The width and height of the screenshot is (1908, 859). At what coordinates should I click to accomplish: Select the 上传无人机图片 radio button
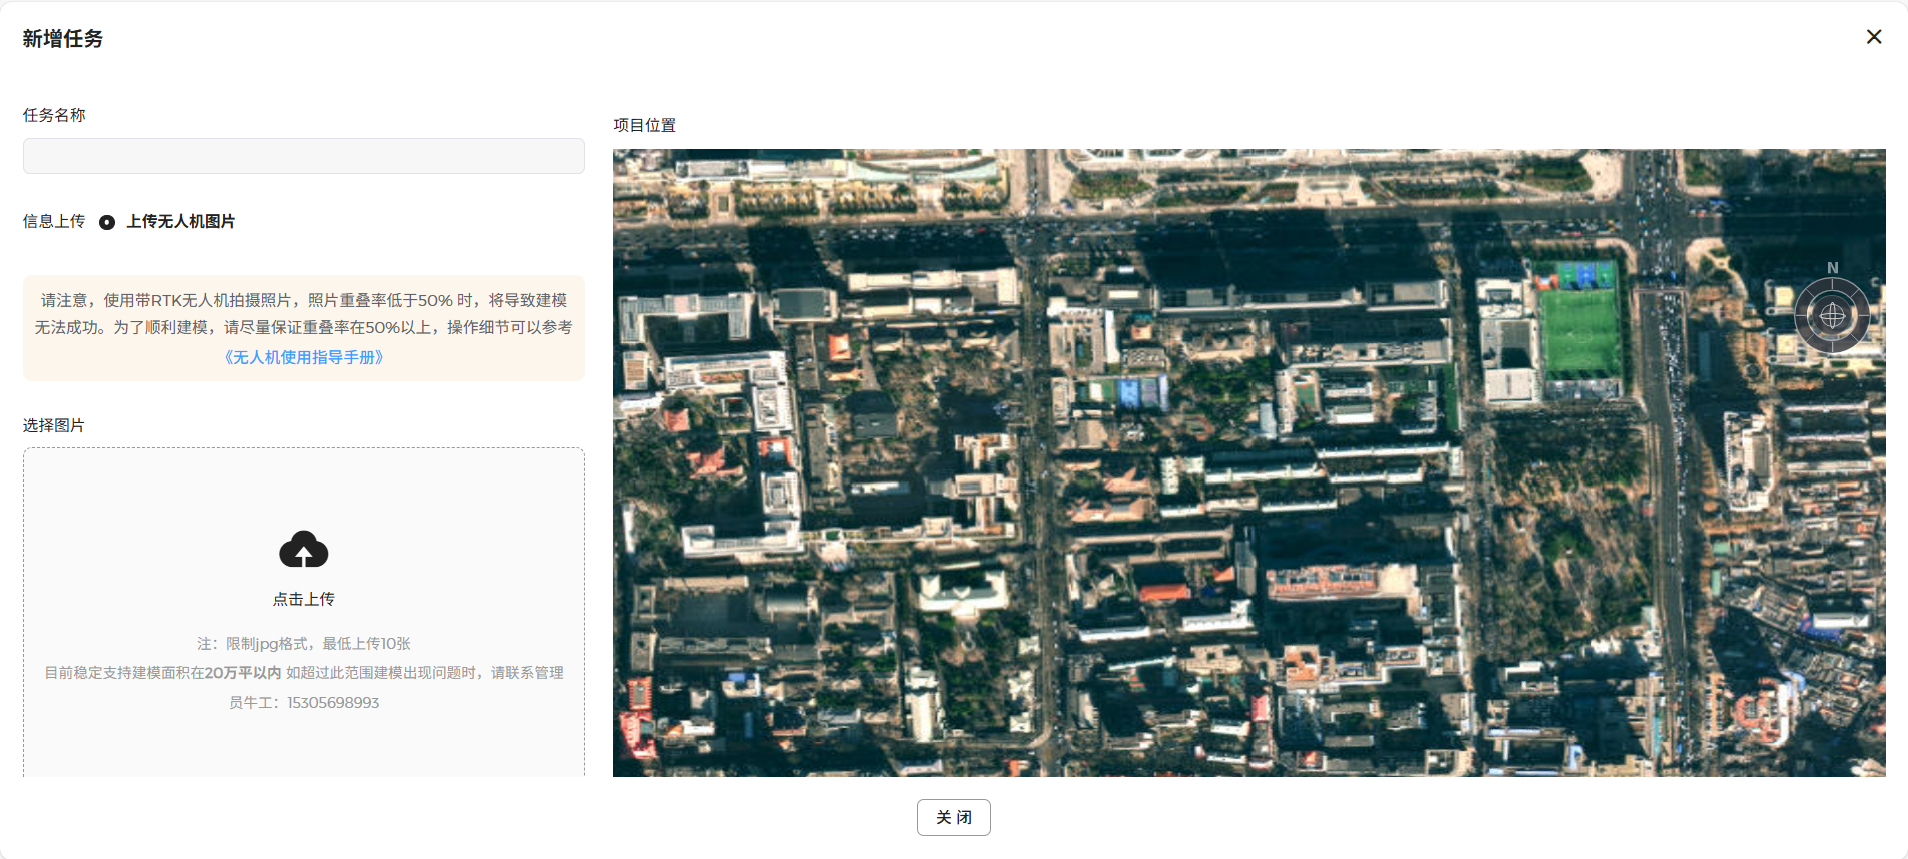[x=107, y=222]
